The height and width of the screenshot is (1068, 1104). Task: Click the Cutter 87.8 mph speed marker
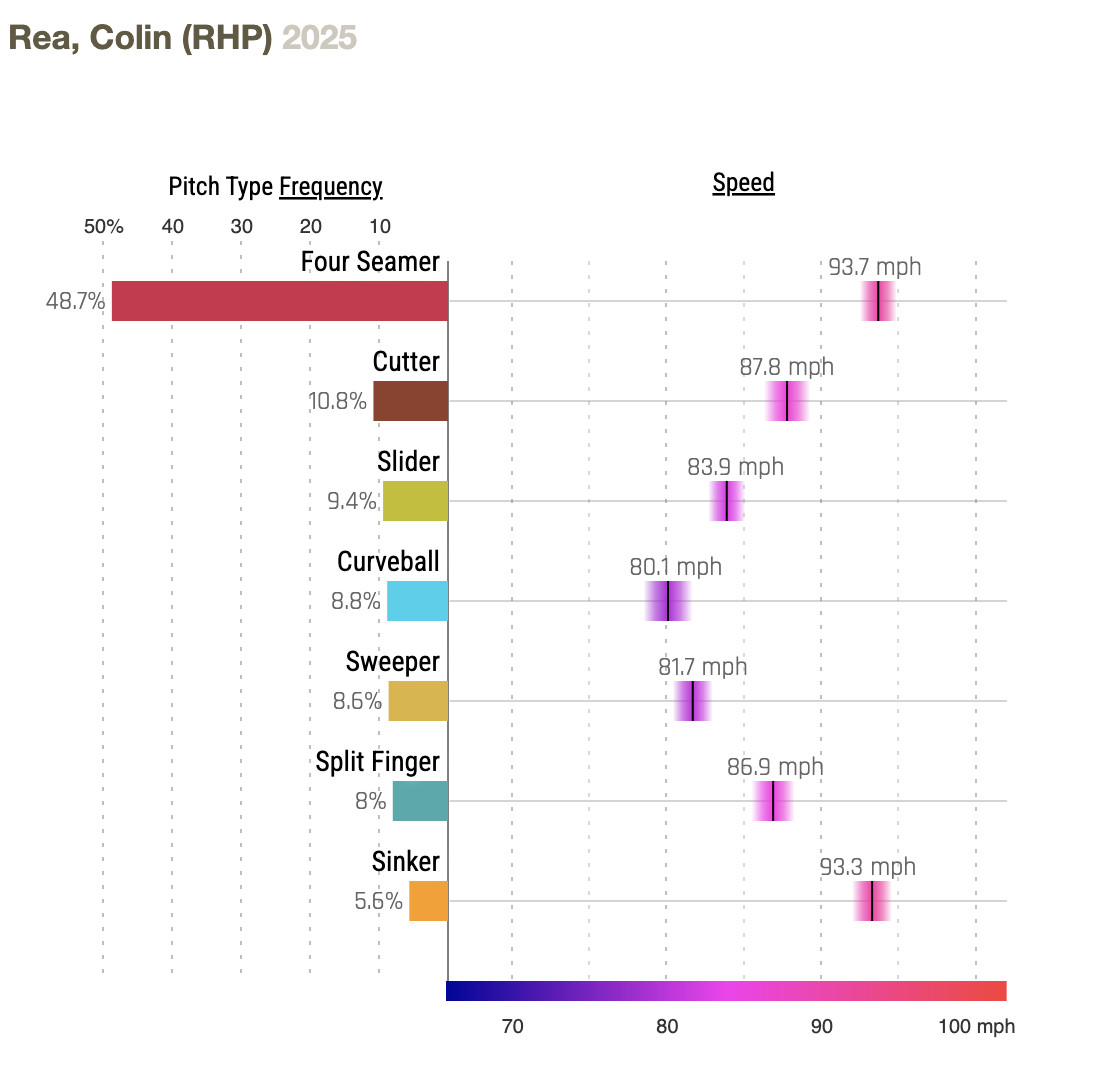coord(787,401)
